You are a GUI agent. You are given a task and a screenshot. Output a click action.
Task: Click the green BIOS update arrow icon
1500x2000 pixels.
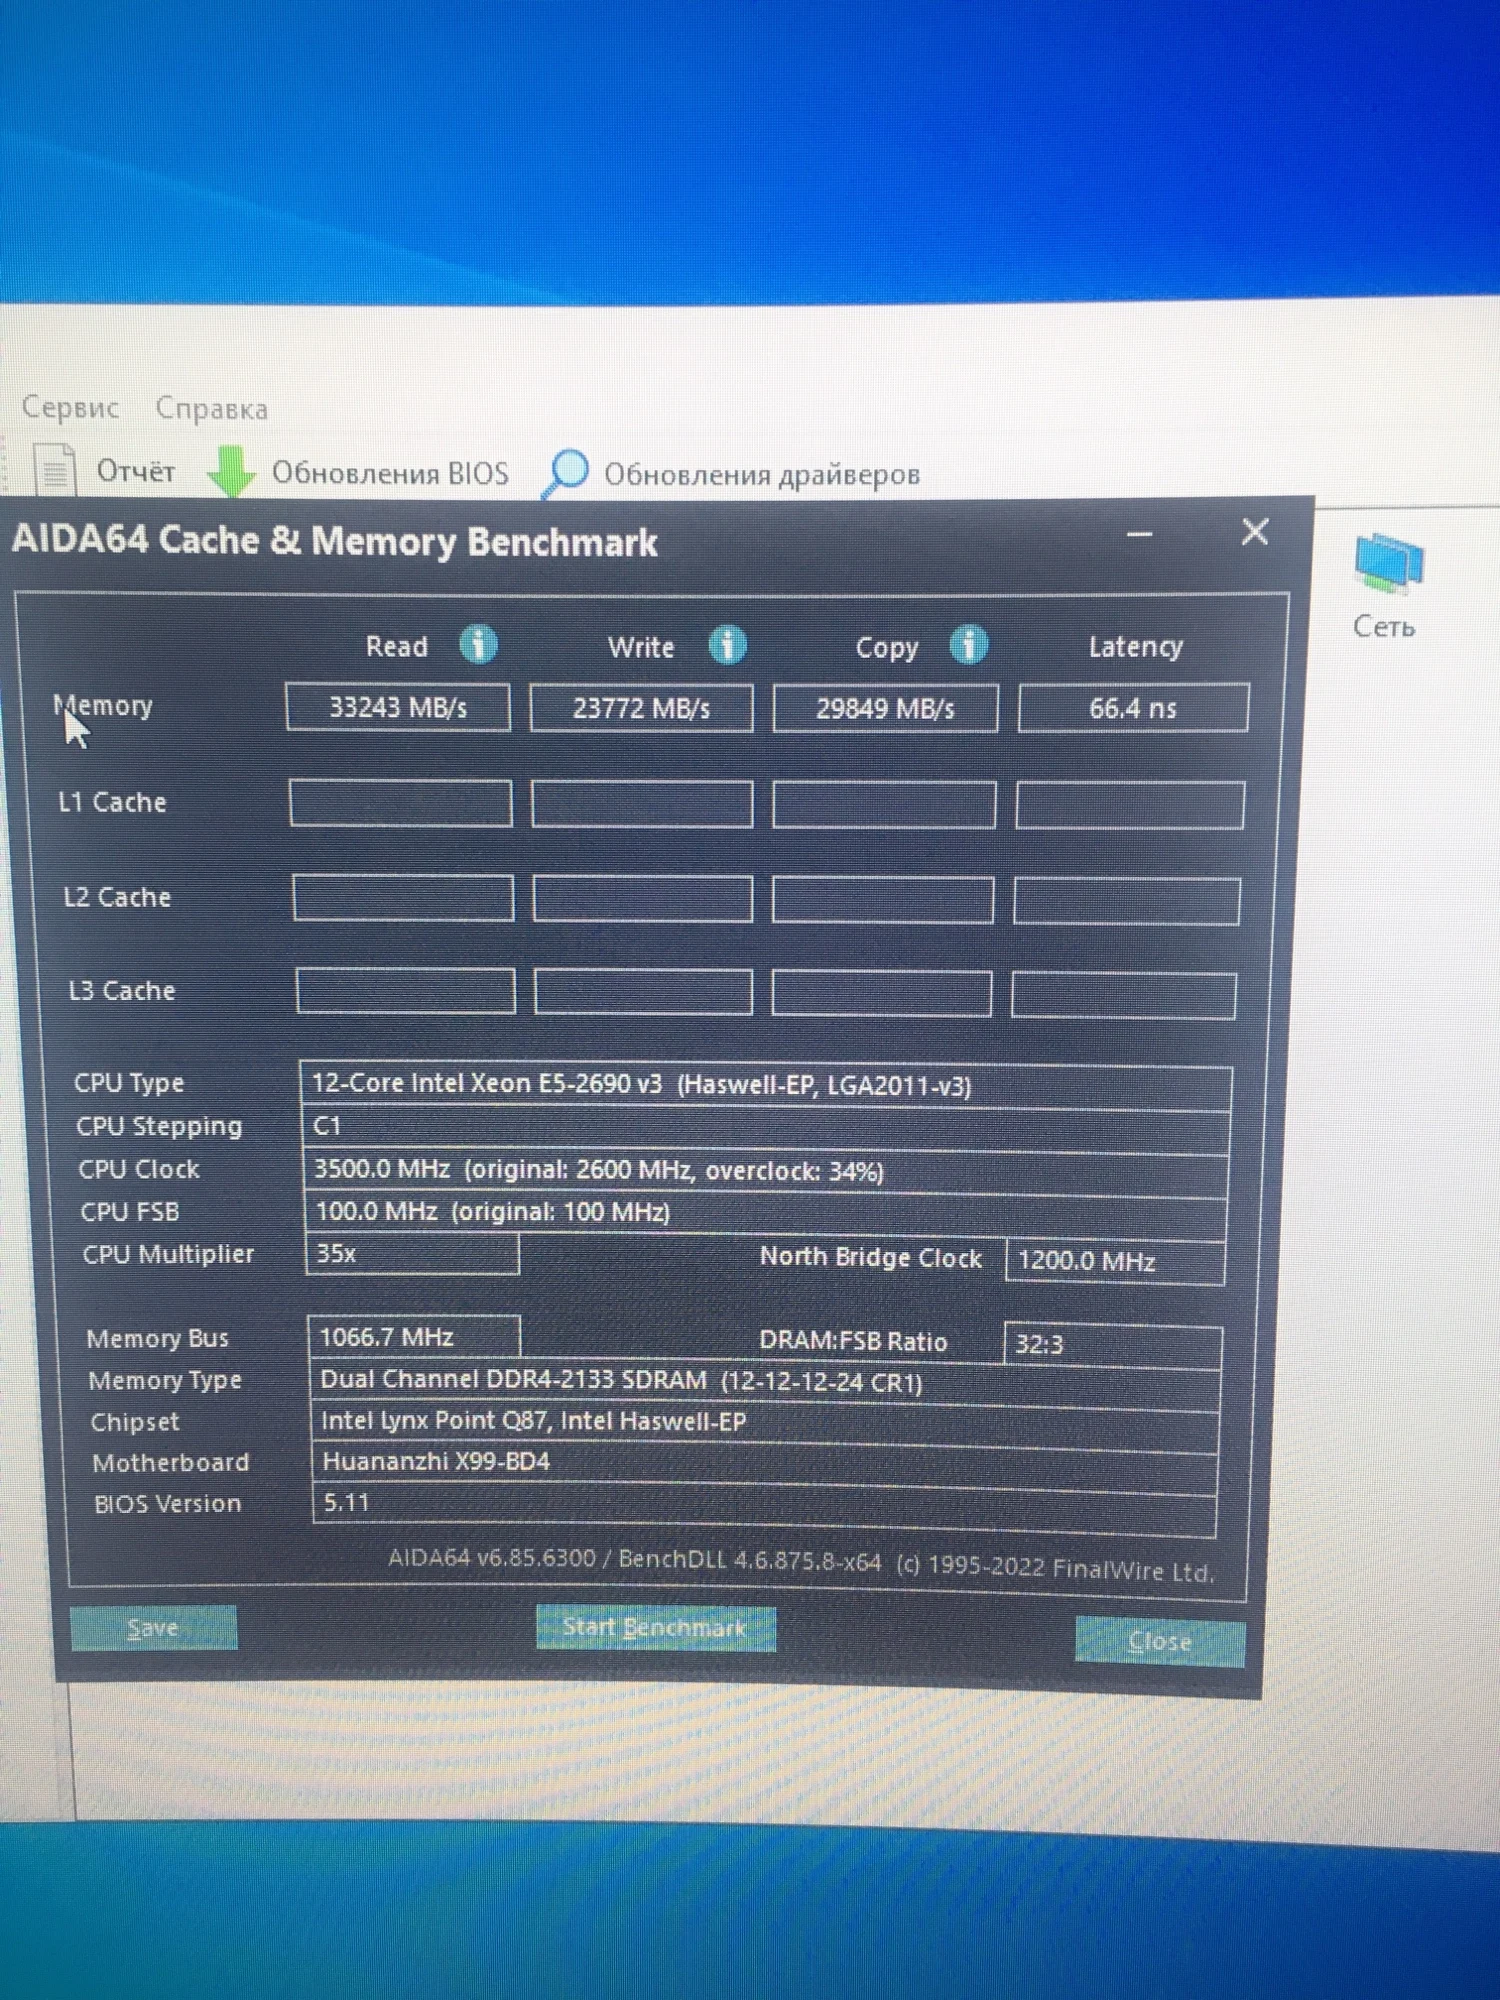point(231,470)
